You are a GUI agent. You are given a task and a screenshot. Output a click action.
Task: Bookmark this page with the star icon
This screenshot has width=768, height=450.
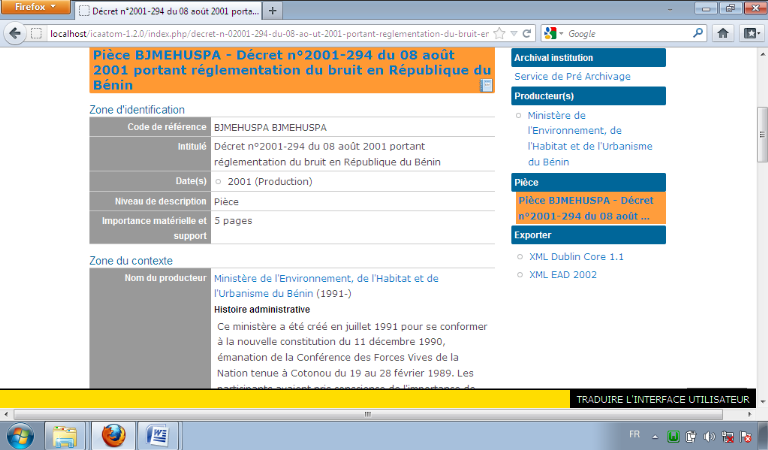(x=499, y=34)
